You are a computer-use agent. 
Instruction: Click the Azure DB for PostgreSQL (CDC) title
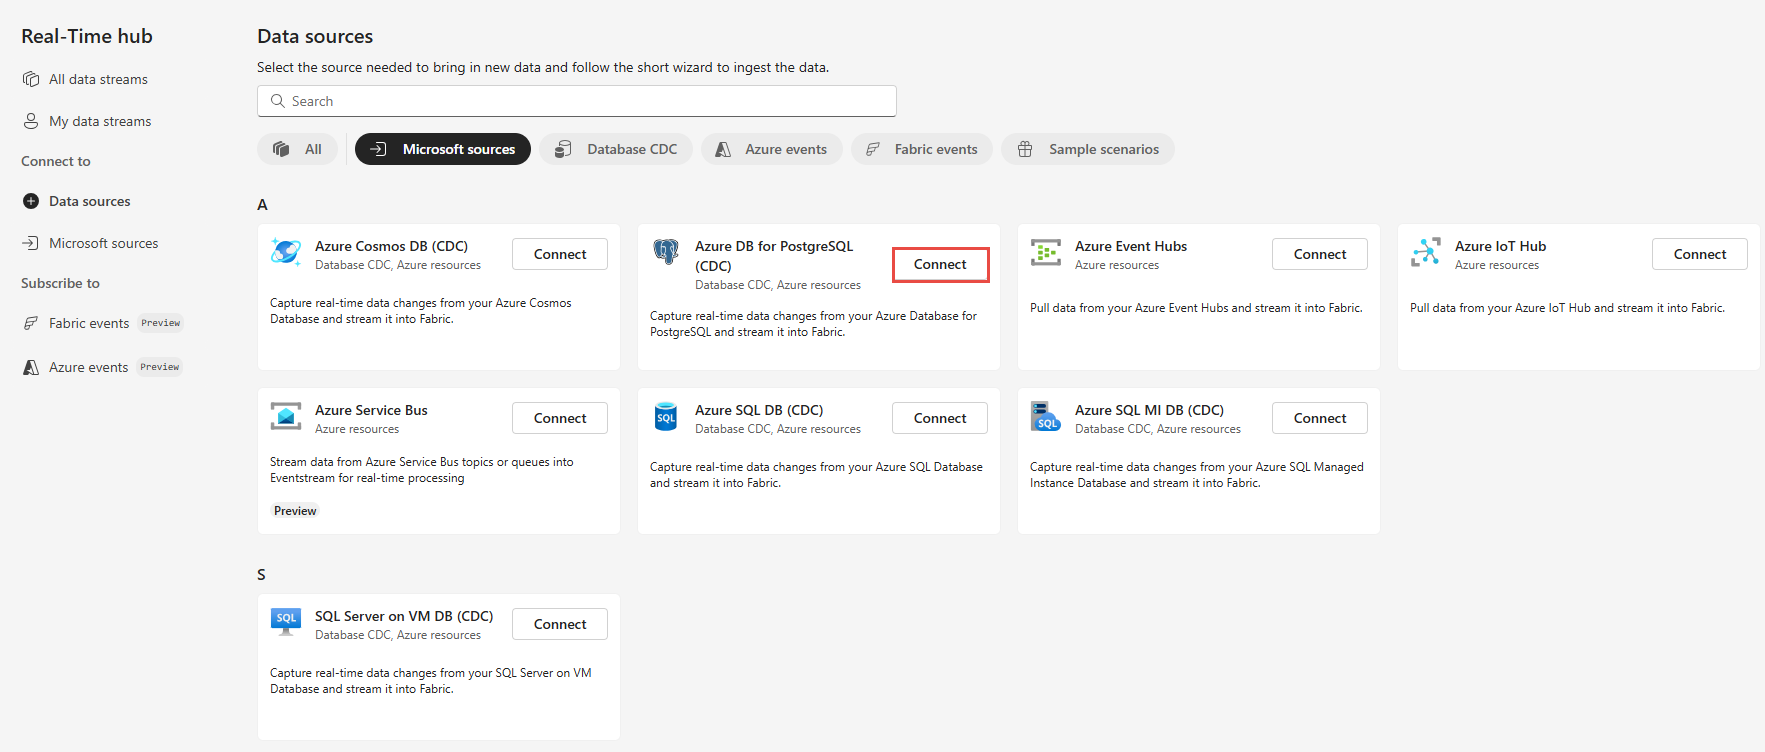(774, 256)
